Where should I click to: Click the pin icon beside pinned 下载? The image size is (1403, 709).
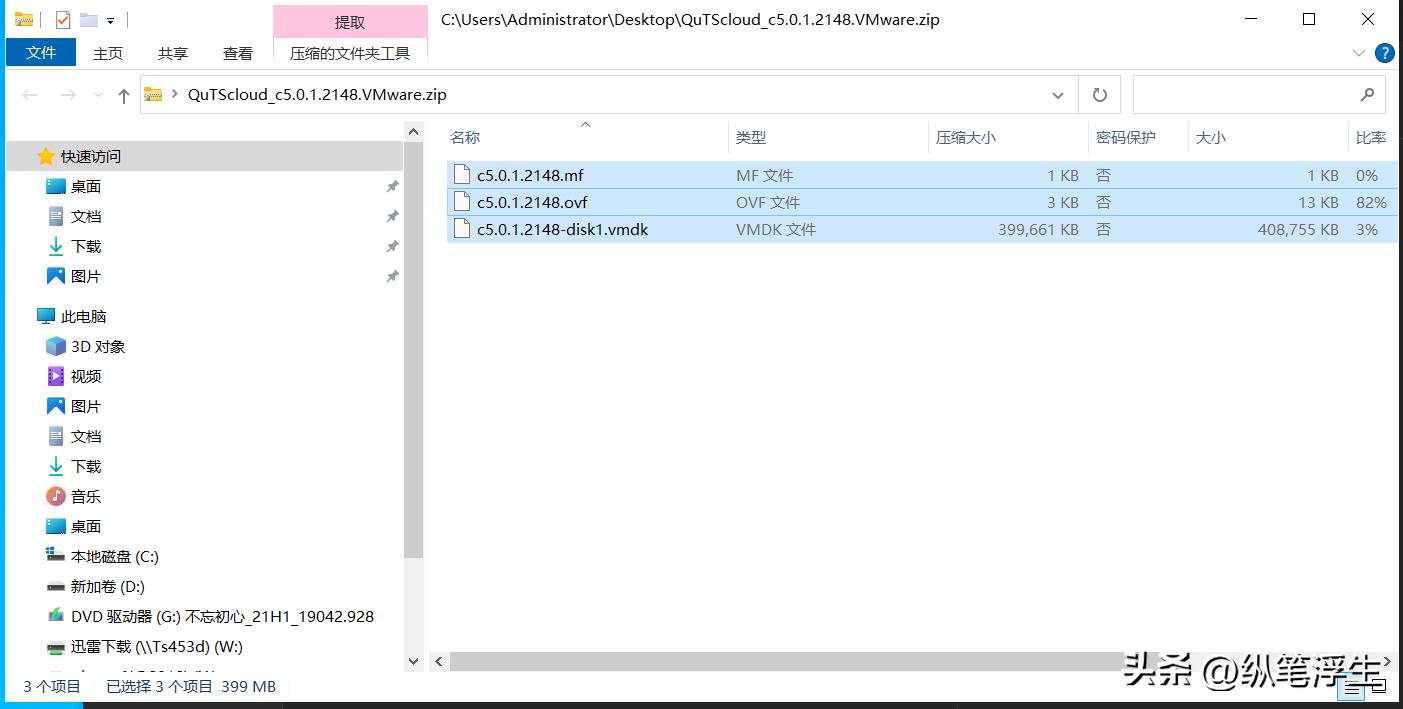click(392, 247)
